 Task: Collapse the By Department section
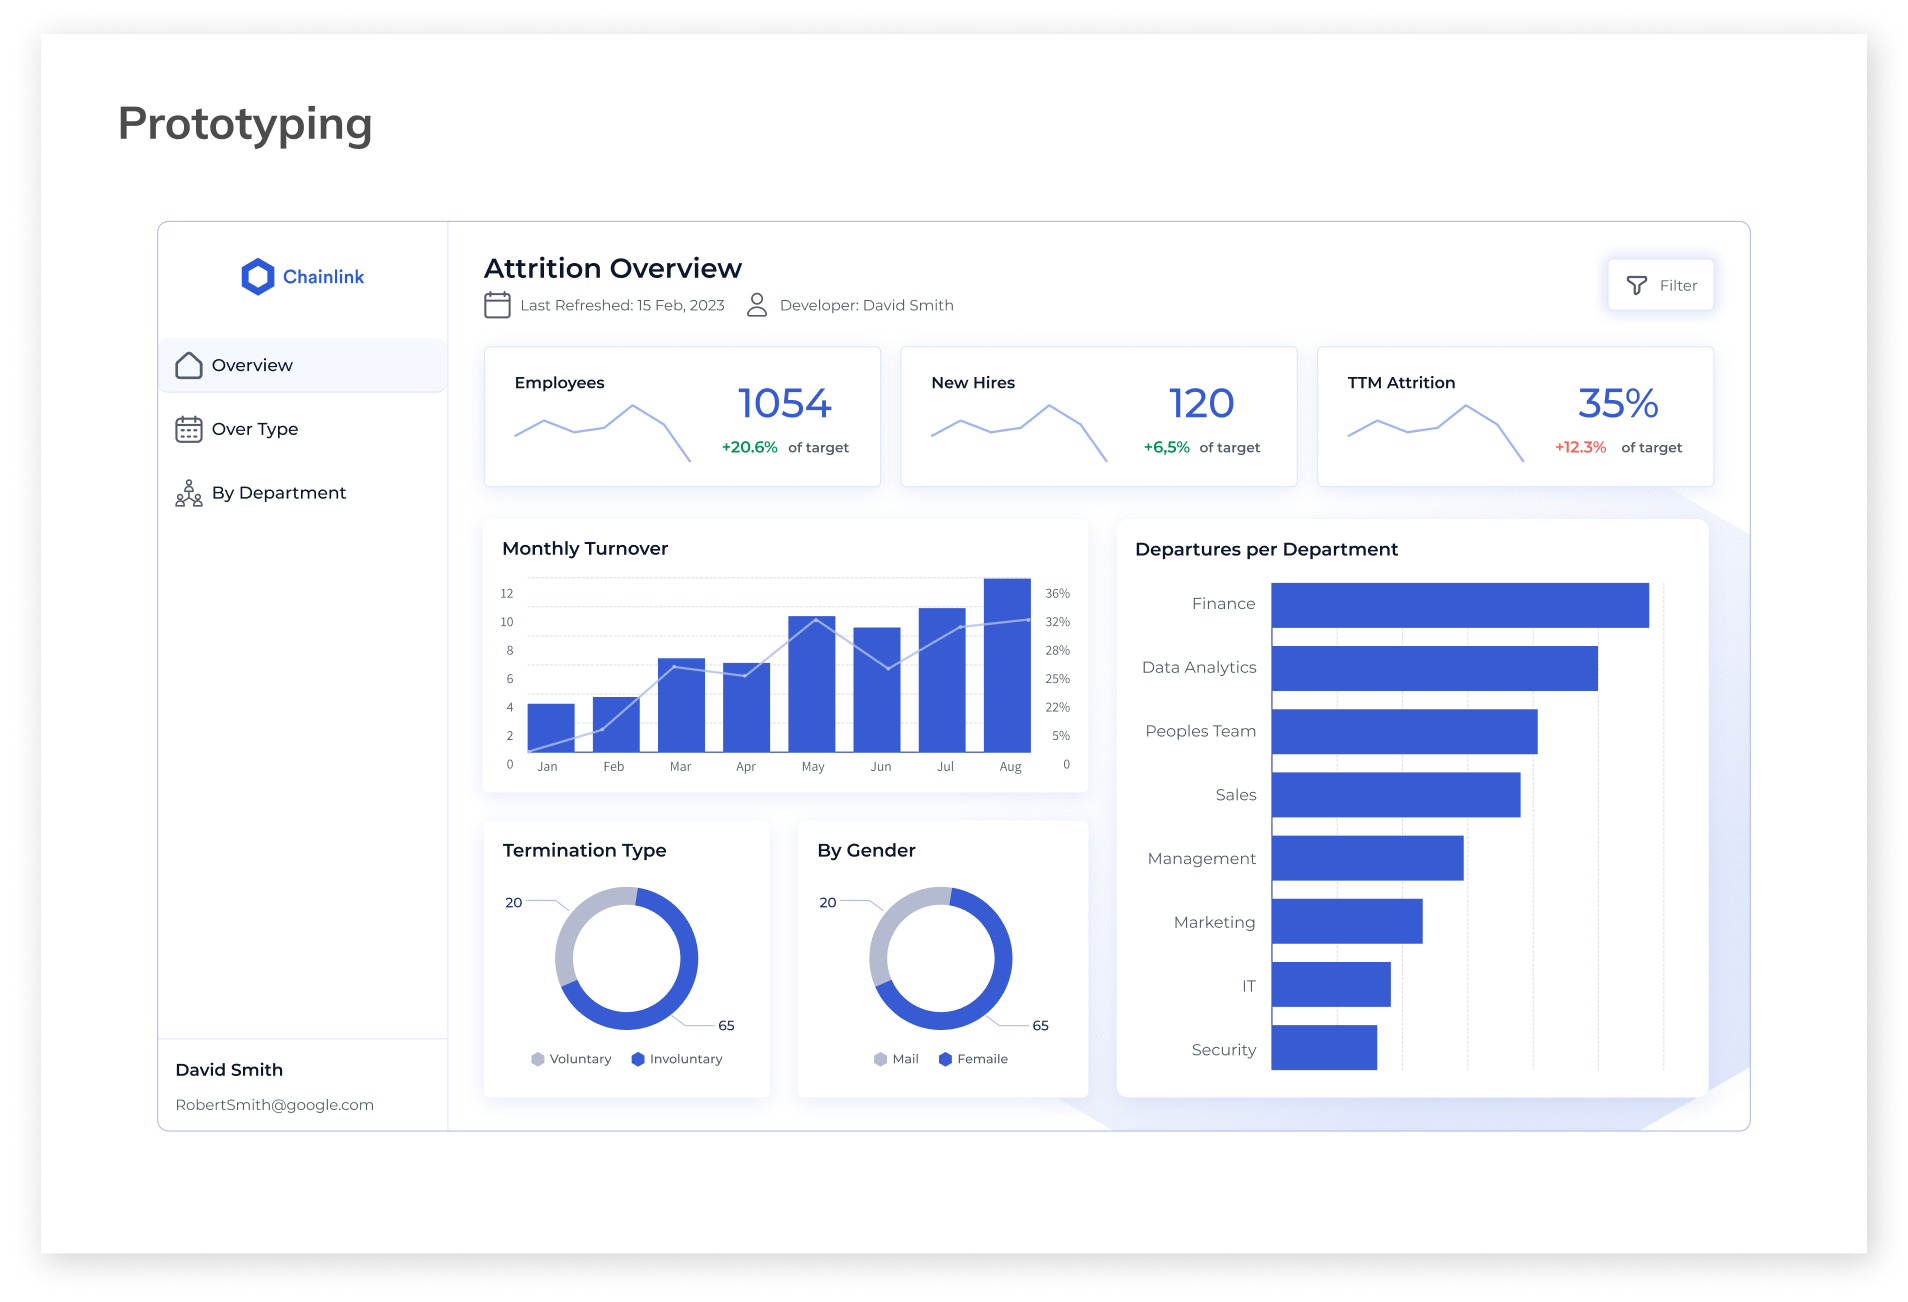(x=278, y=493)
